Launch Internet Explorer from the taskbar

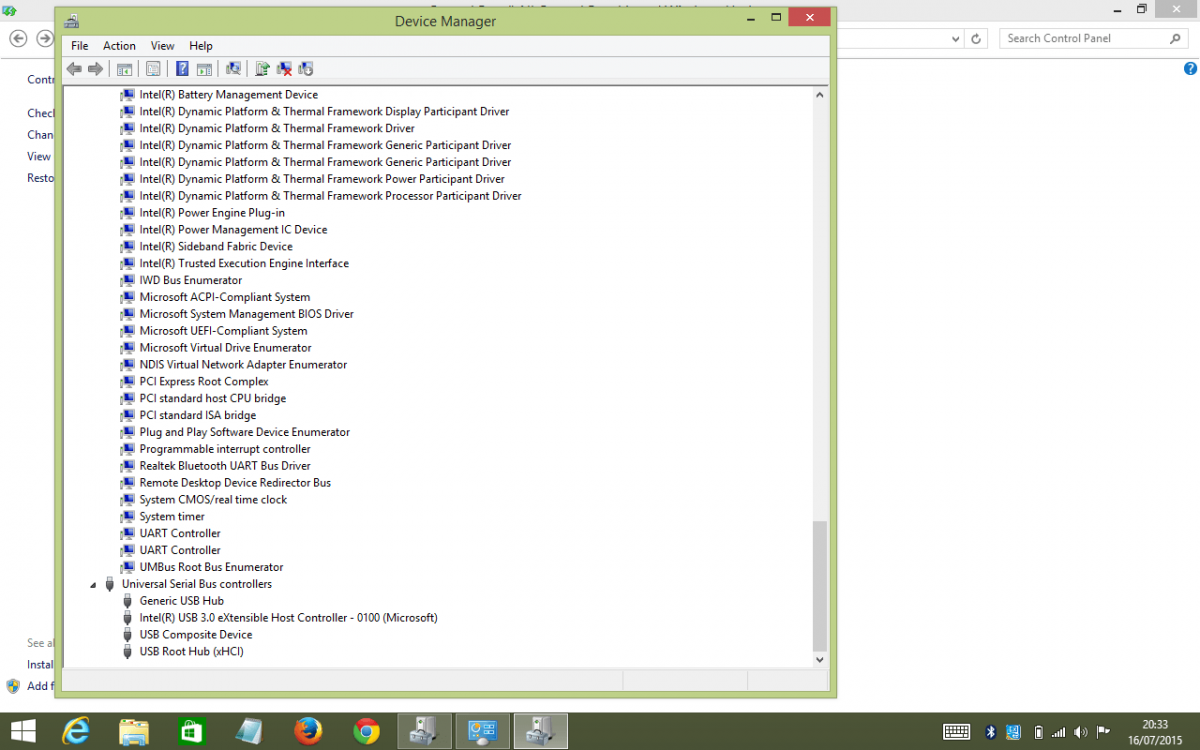click(x=75, y=731)
